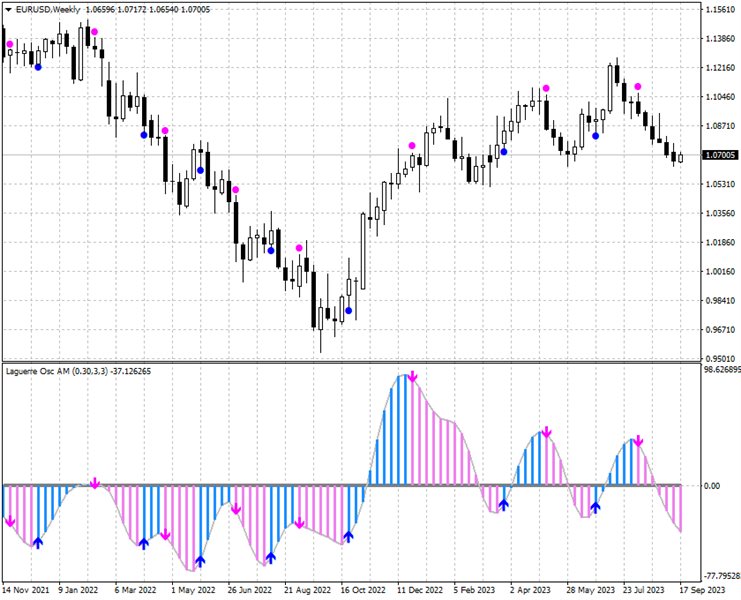This screenshot has width=741, height=600.
Task: Select the current price label 1.07005
Action: [x=720, y=156]
